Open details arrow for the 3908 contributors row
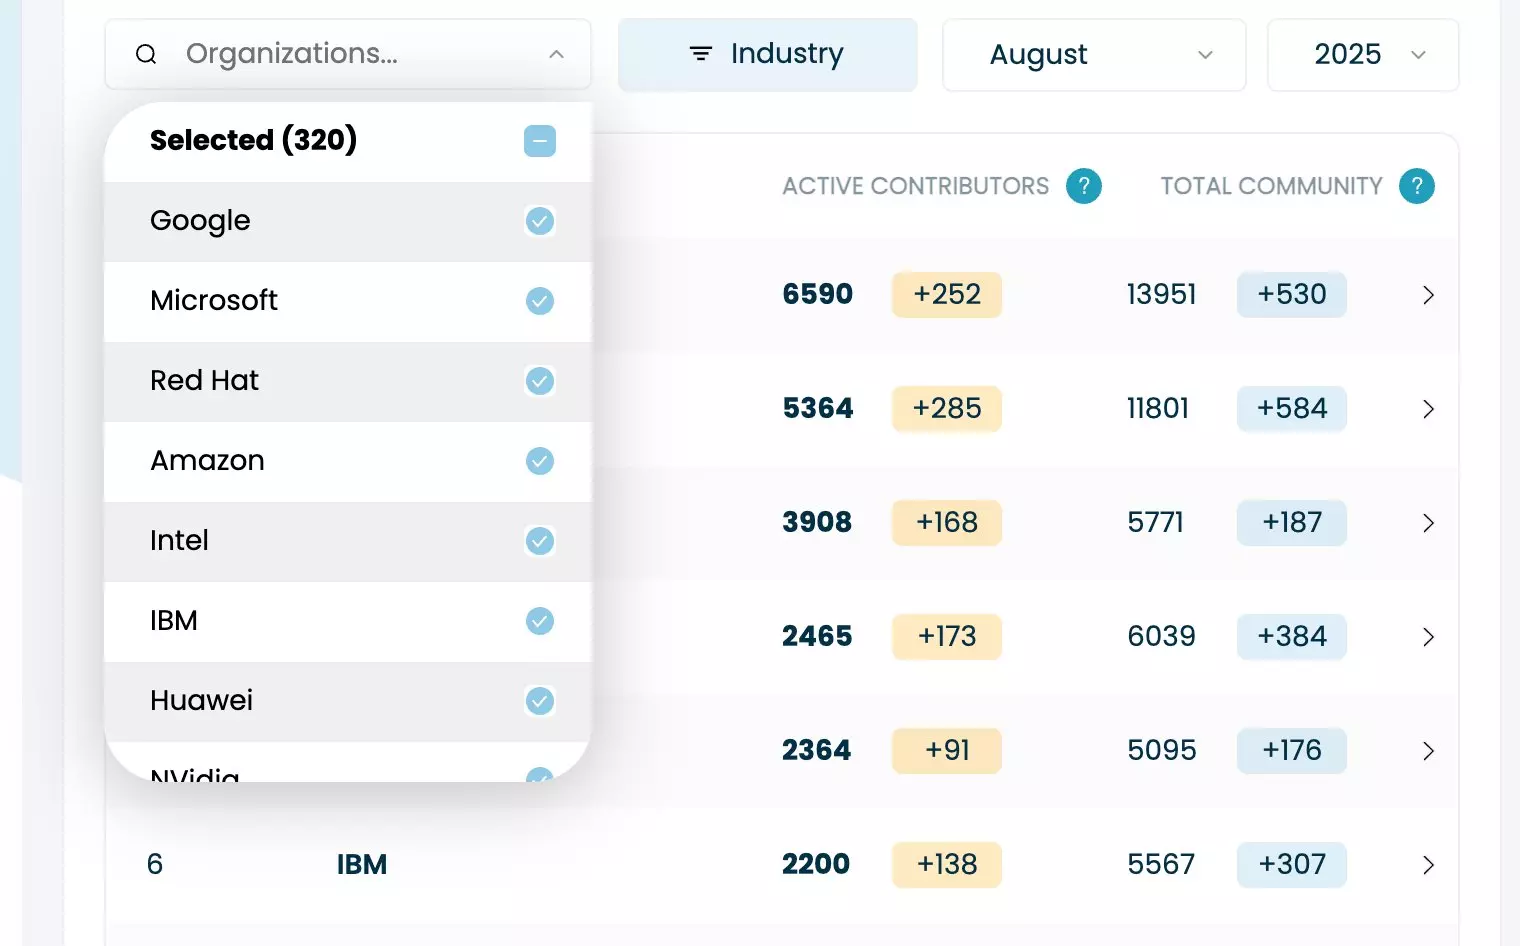This screenshot has height=946, width=1520. (x=1428, y=523)
